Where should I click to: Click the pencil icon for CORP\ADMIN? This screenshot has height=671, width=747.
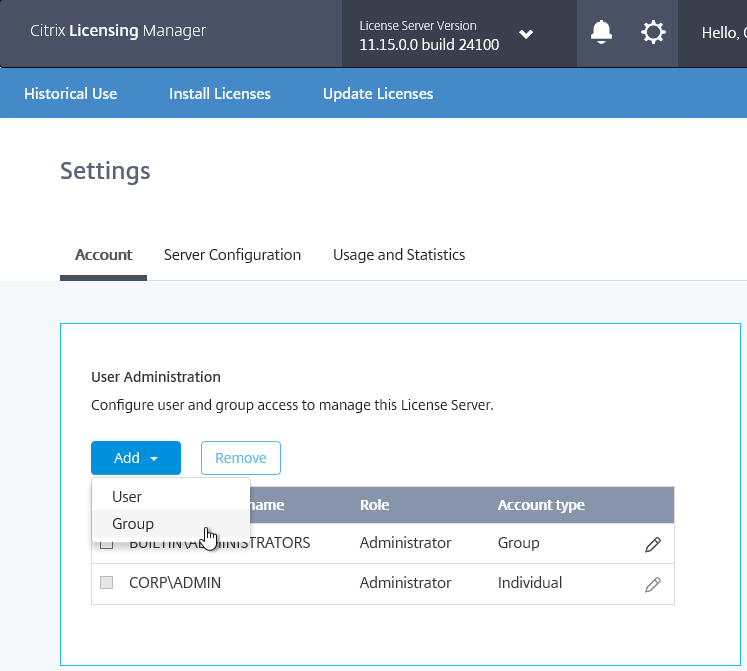click(653, 585)
